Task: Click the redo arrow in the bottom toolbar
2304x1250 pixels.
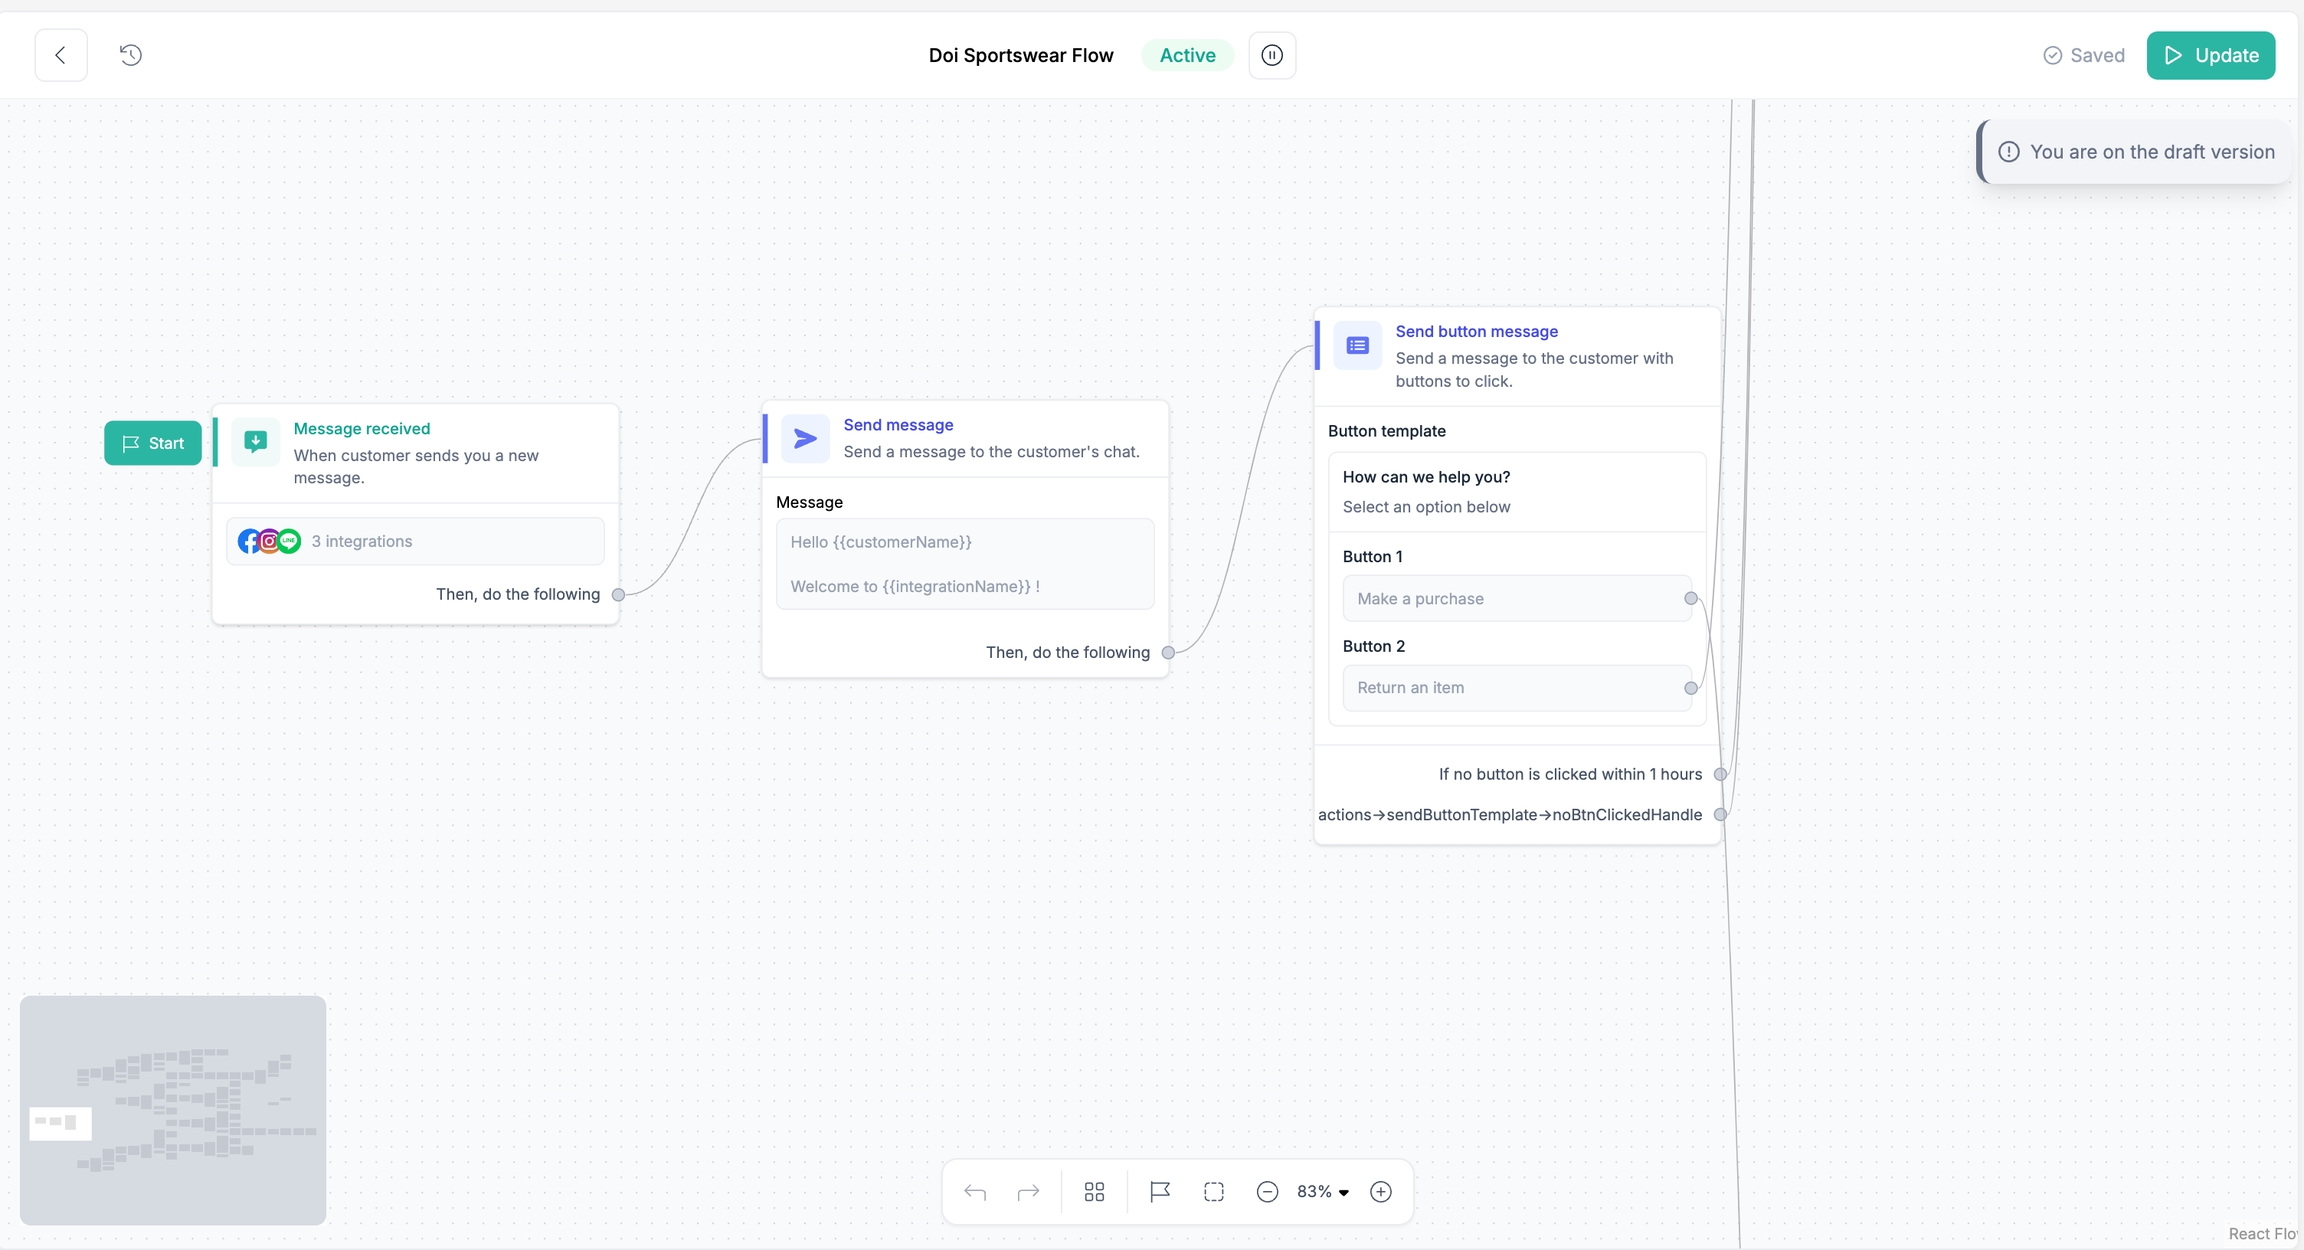Action: 1028,1192
